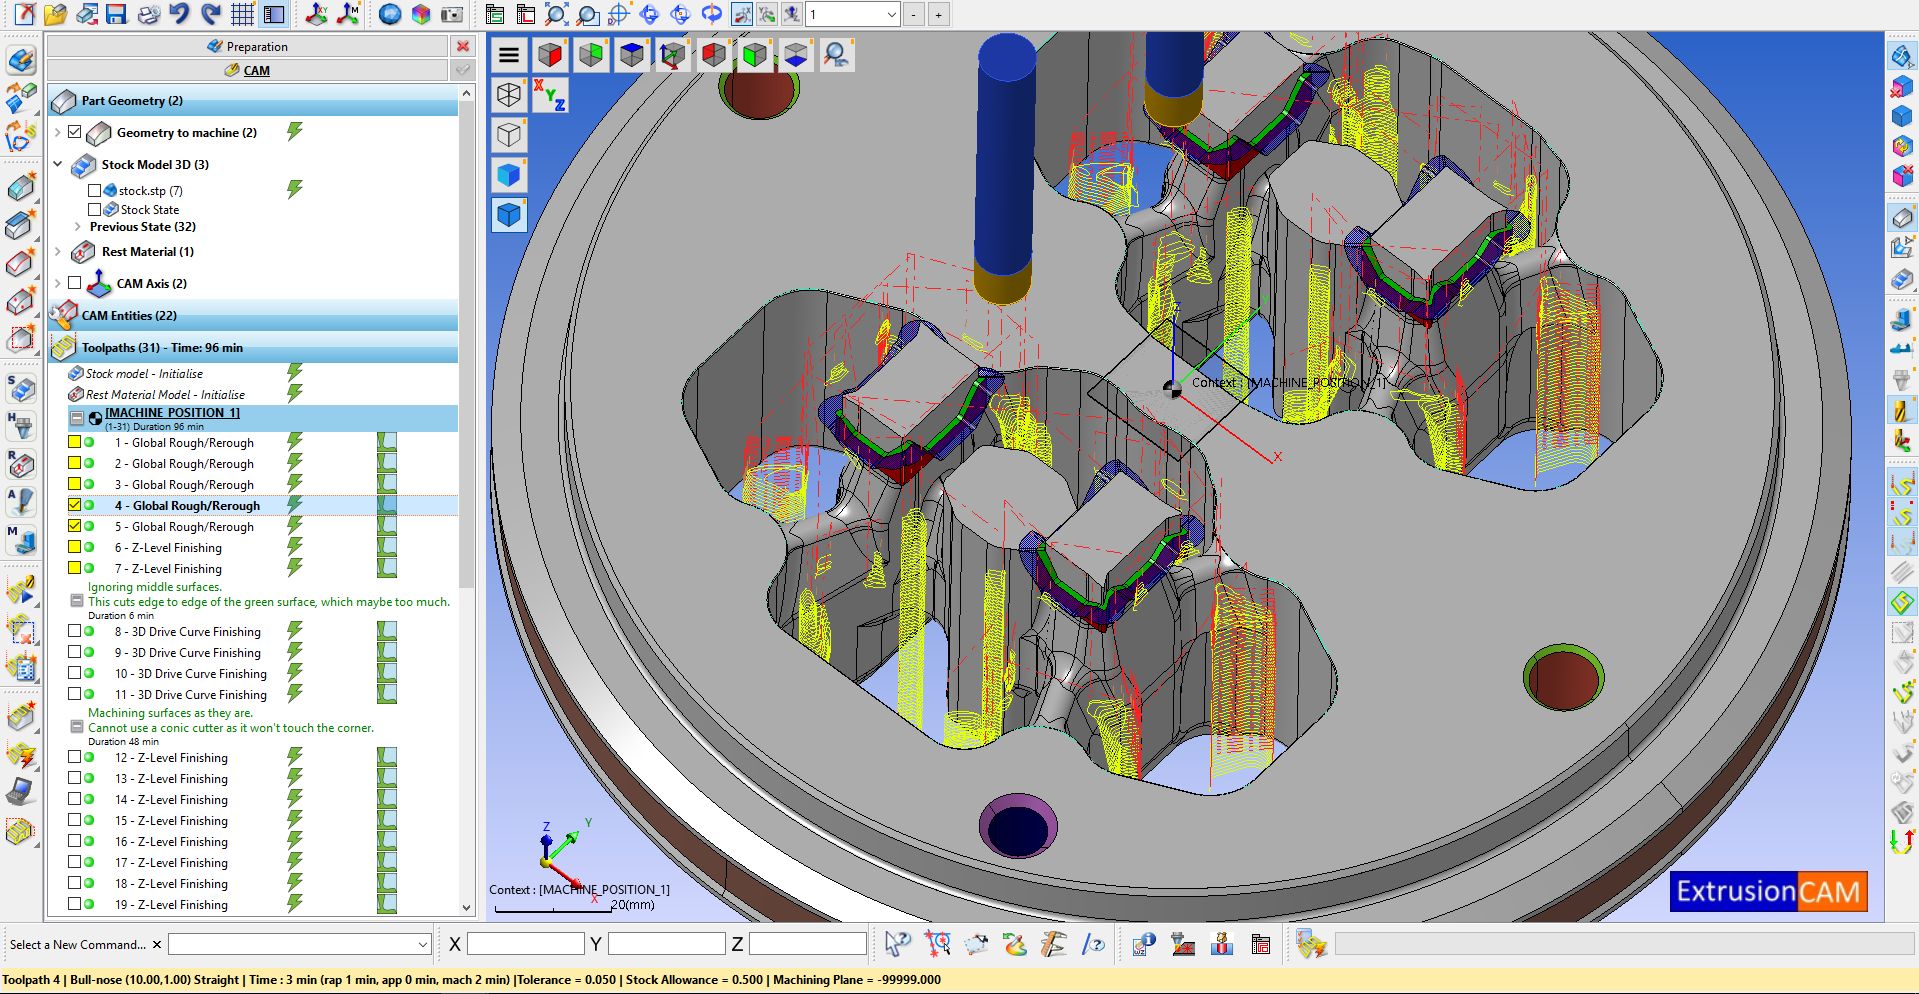Click the color palette edit icon
This screenshot has width=1919, height=994.
(1014, 944)
